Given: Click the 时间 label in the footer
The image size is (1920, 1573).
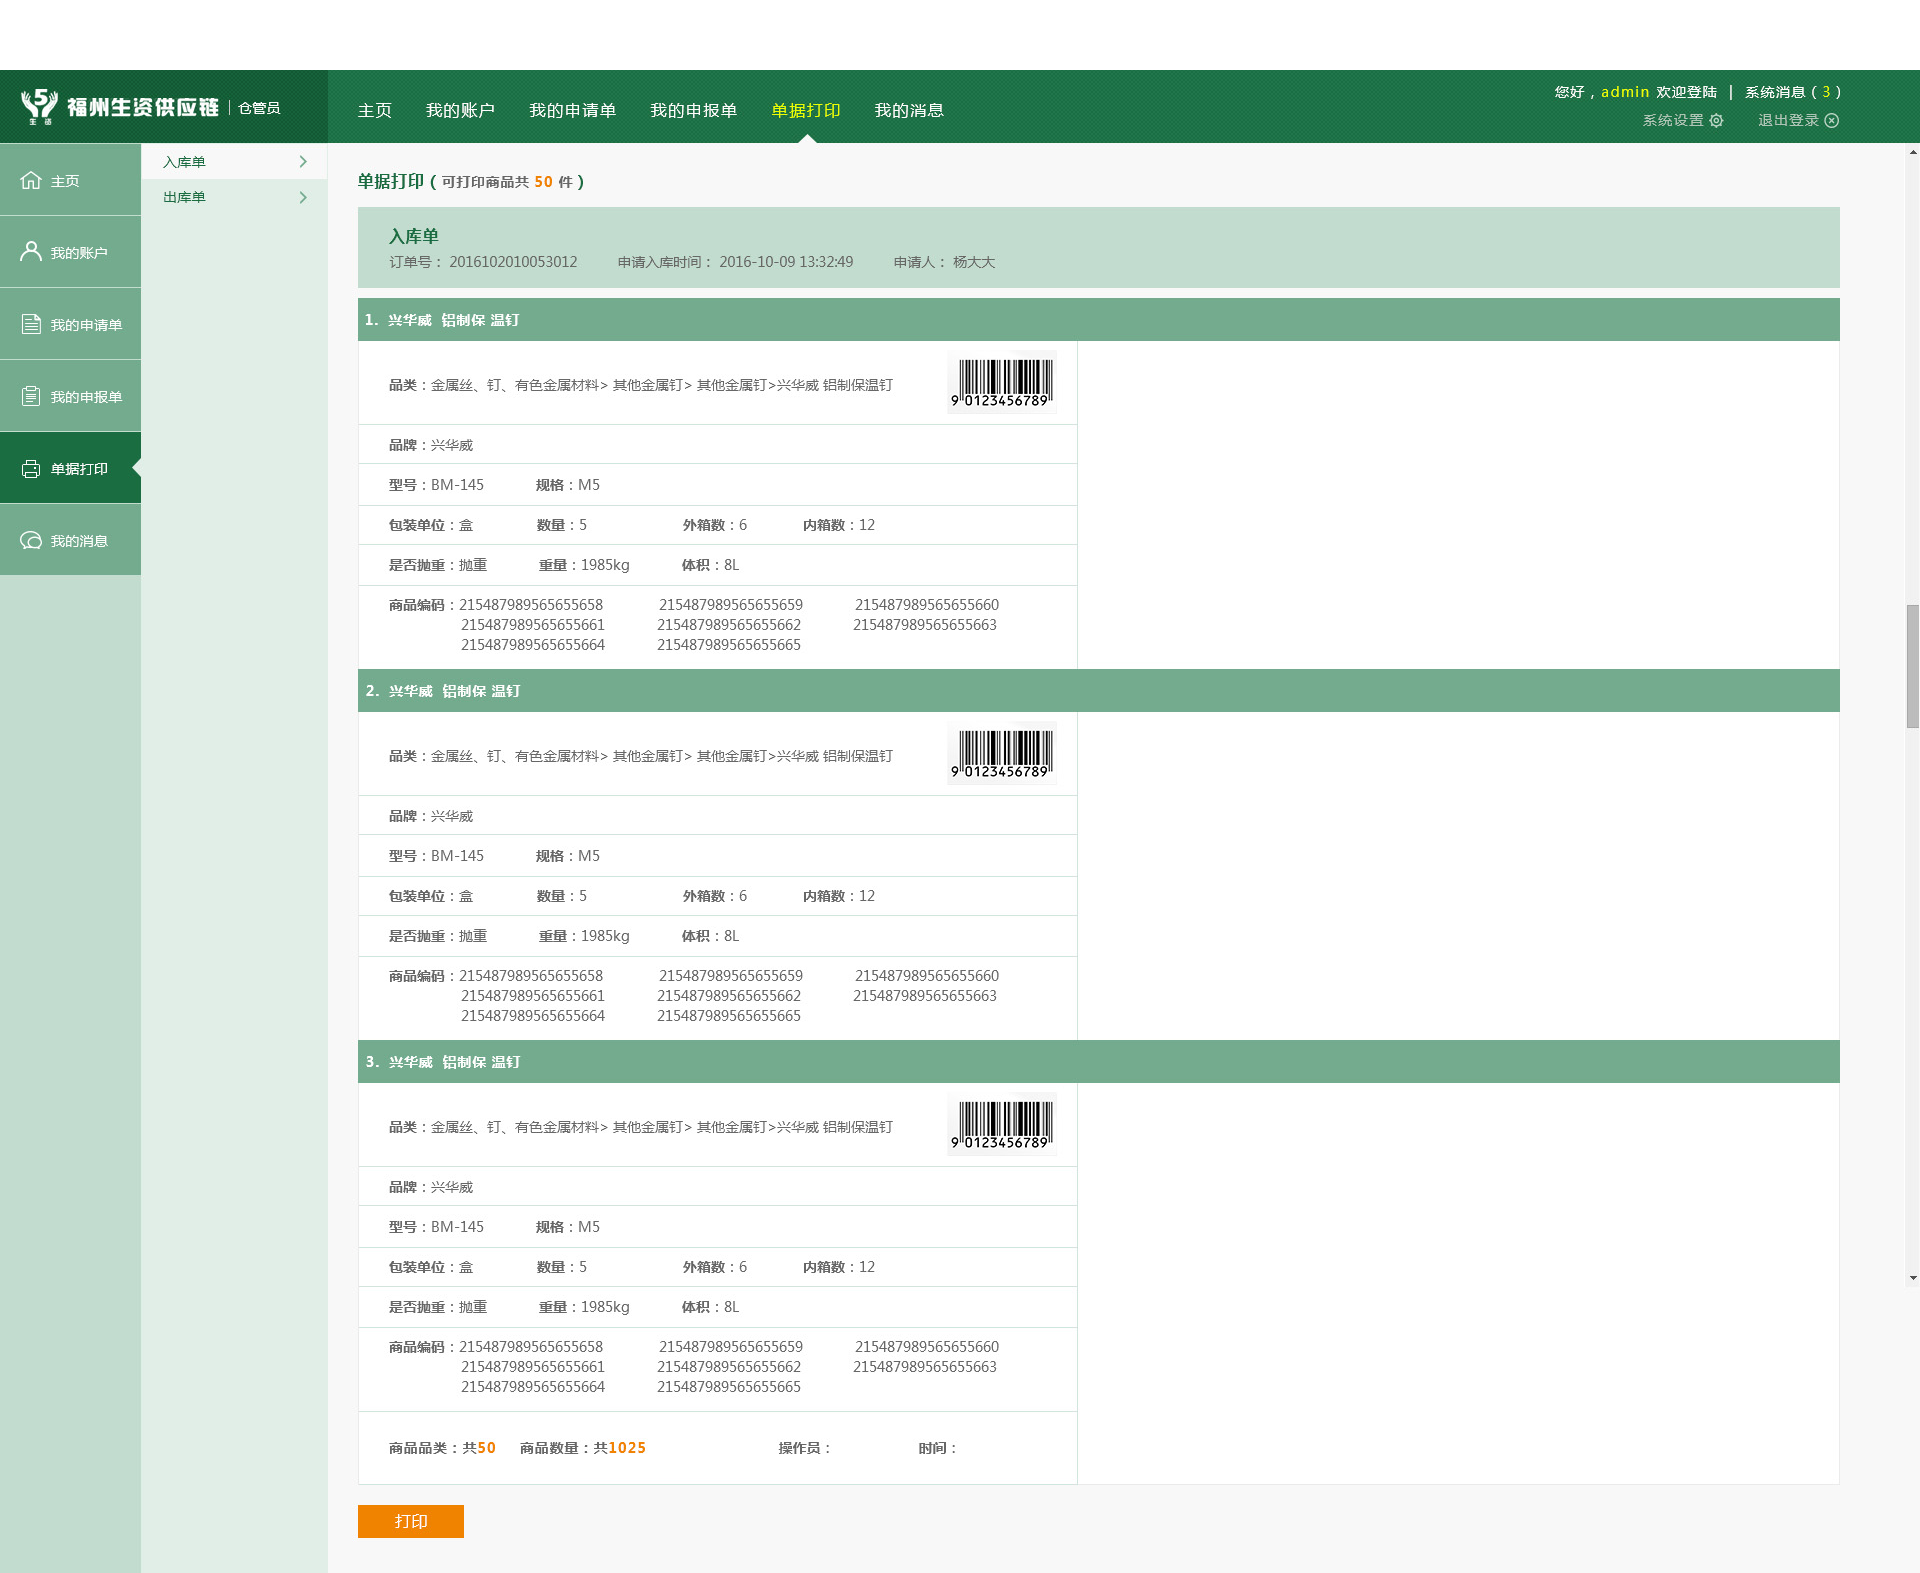Looking at the screenshot, I should point(938,1448).
